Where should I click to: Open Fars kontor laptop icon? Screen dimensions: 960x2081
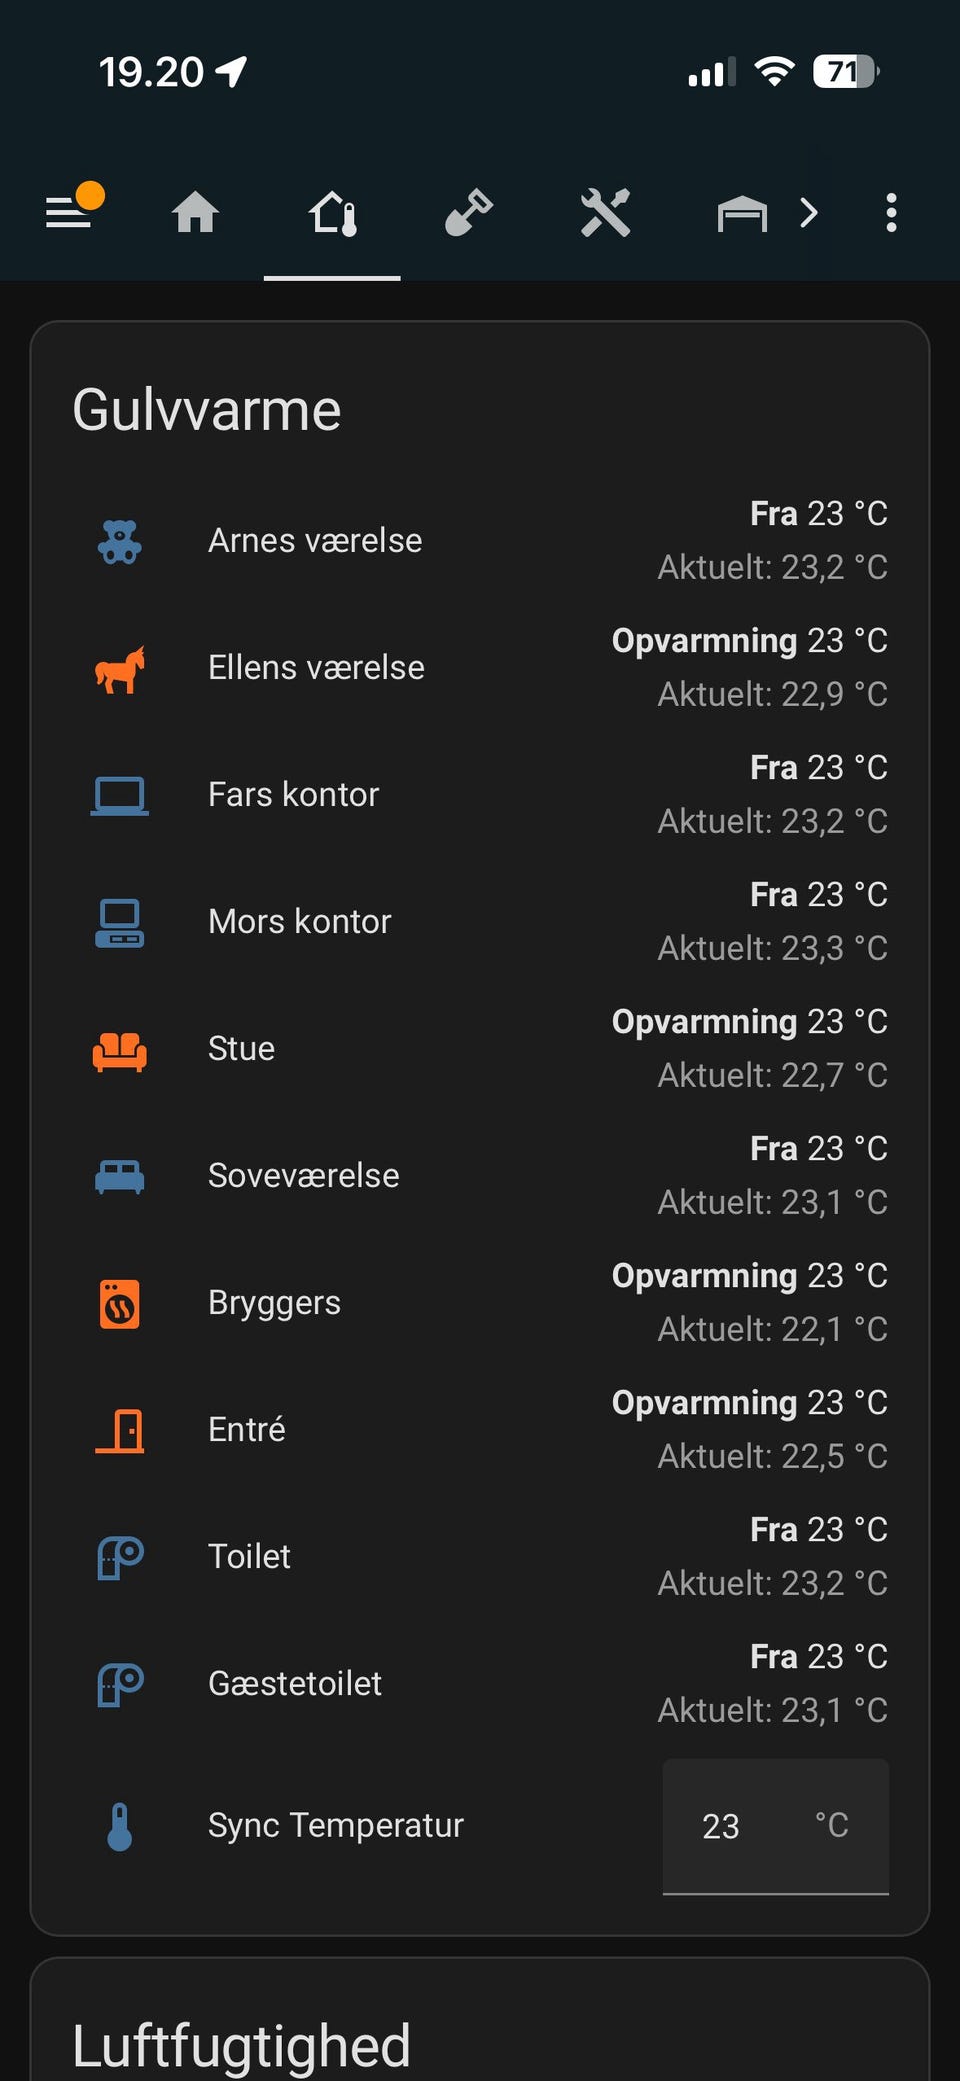coord(120,795)
